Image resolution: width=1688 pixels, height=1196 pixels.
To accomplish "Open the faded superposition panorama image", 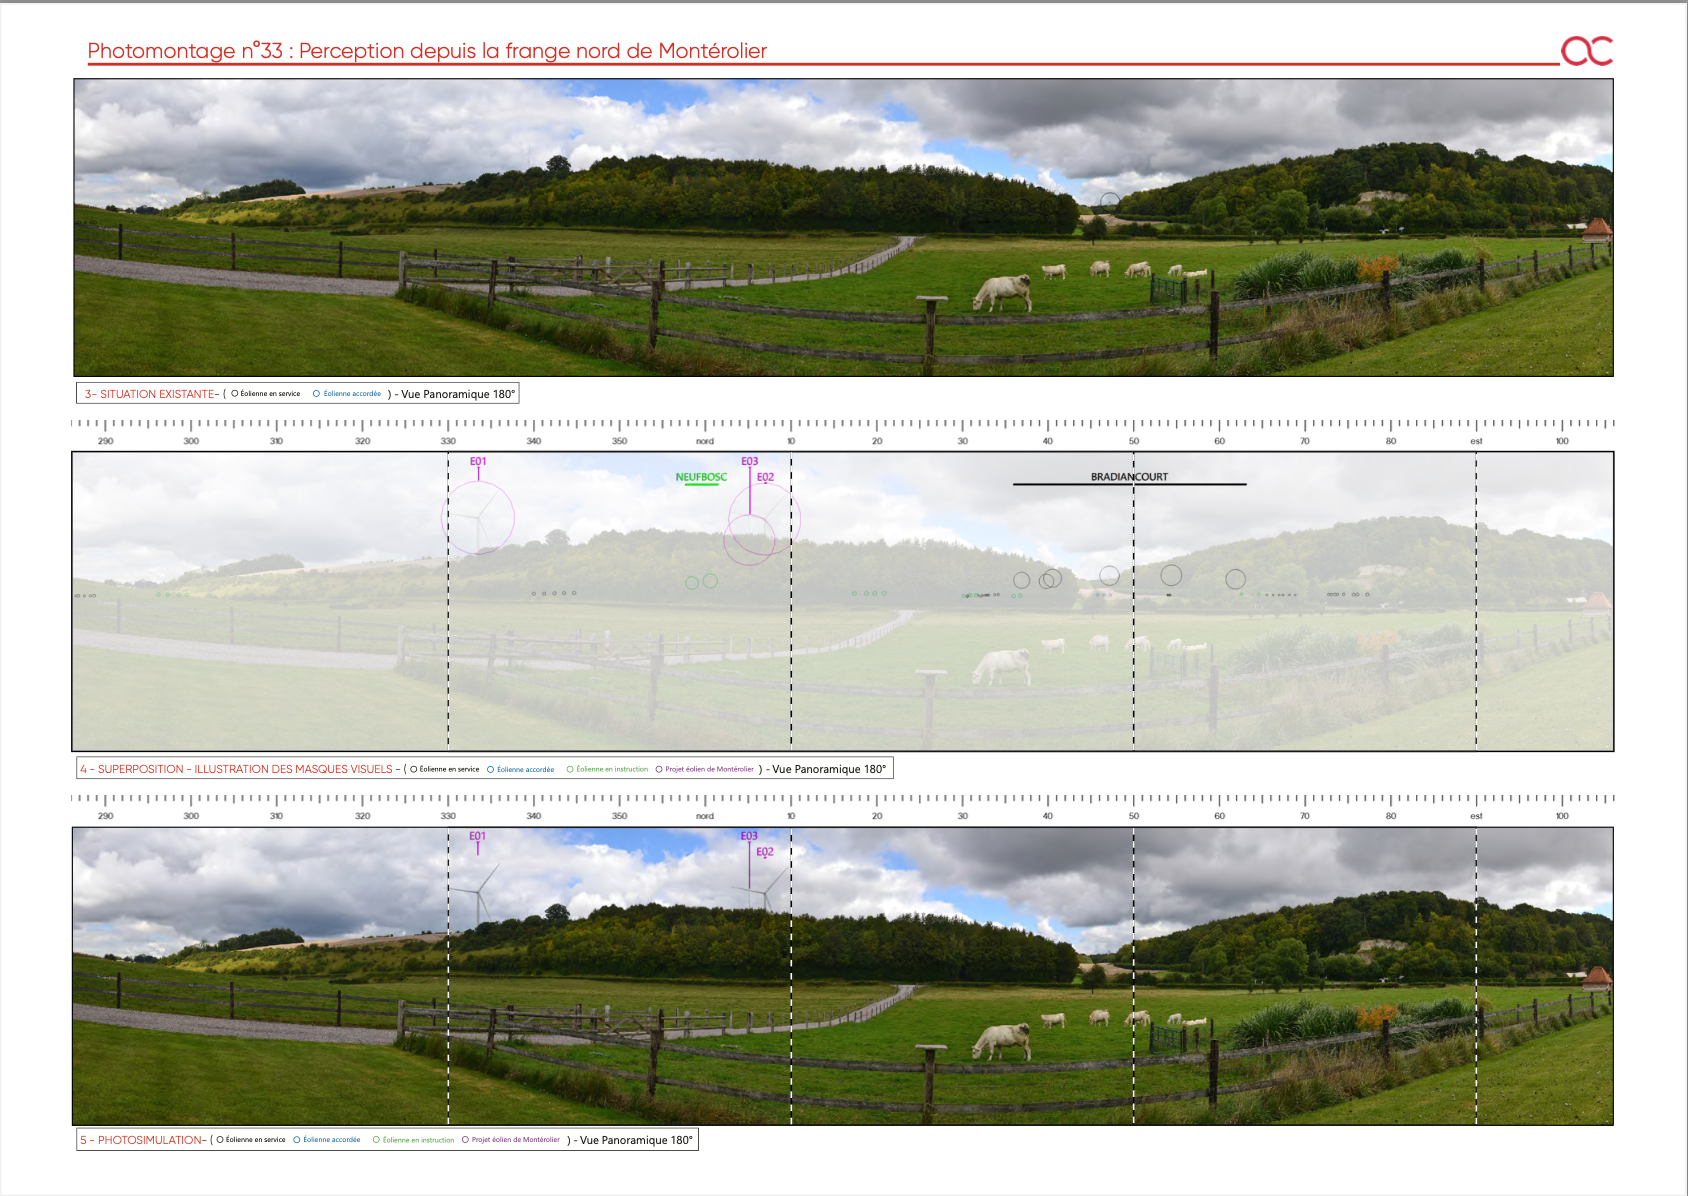I will point(843,601).
